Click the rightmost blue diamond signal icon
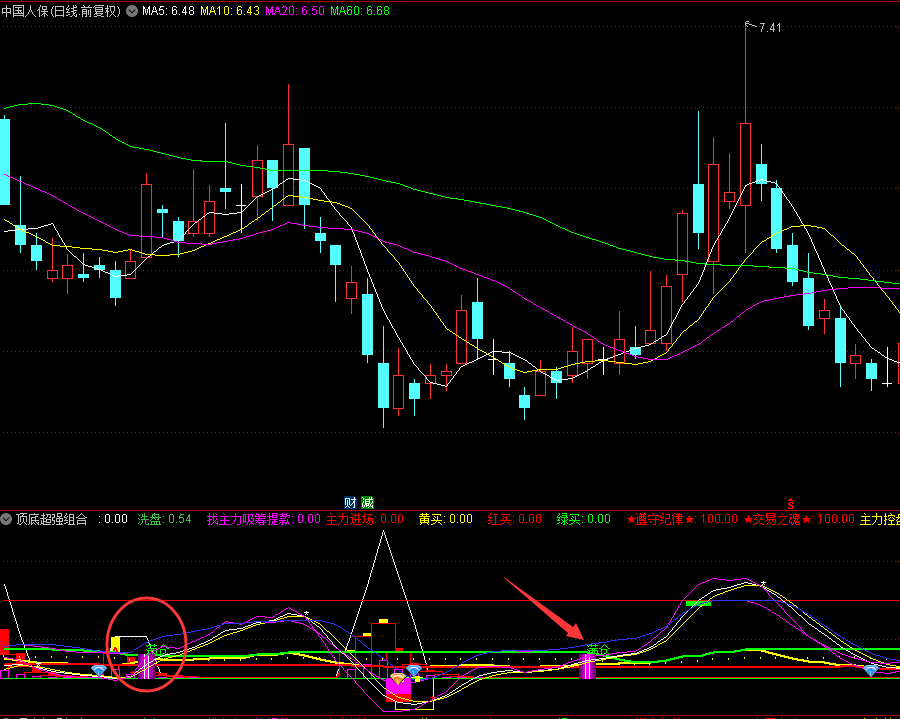This screenshot has height=719, width=900. point(871,670)
